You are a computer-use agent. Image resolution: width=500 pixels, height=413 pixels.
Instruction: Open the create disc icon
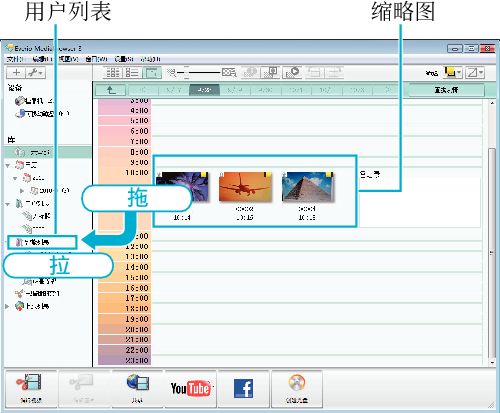(297, 389)
